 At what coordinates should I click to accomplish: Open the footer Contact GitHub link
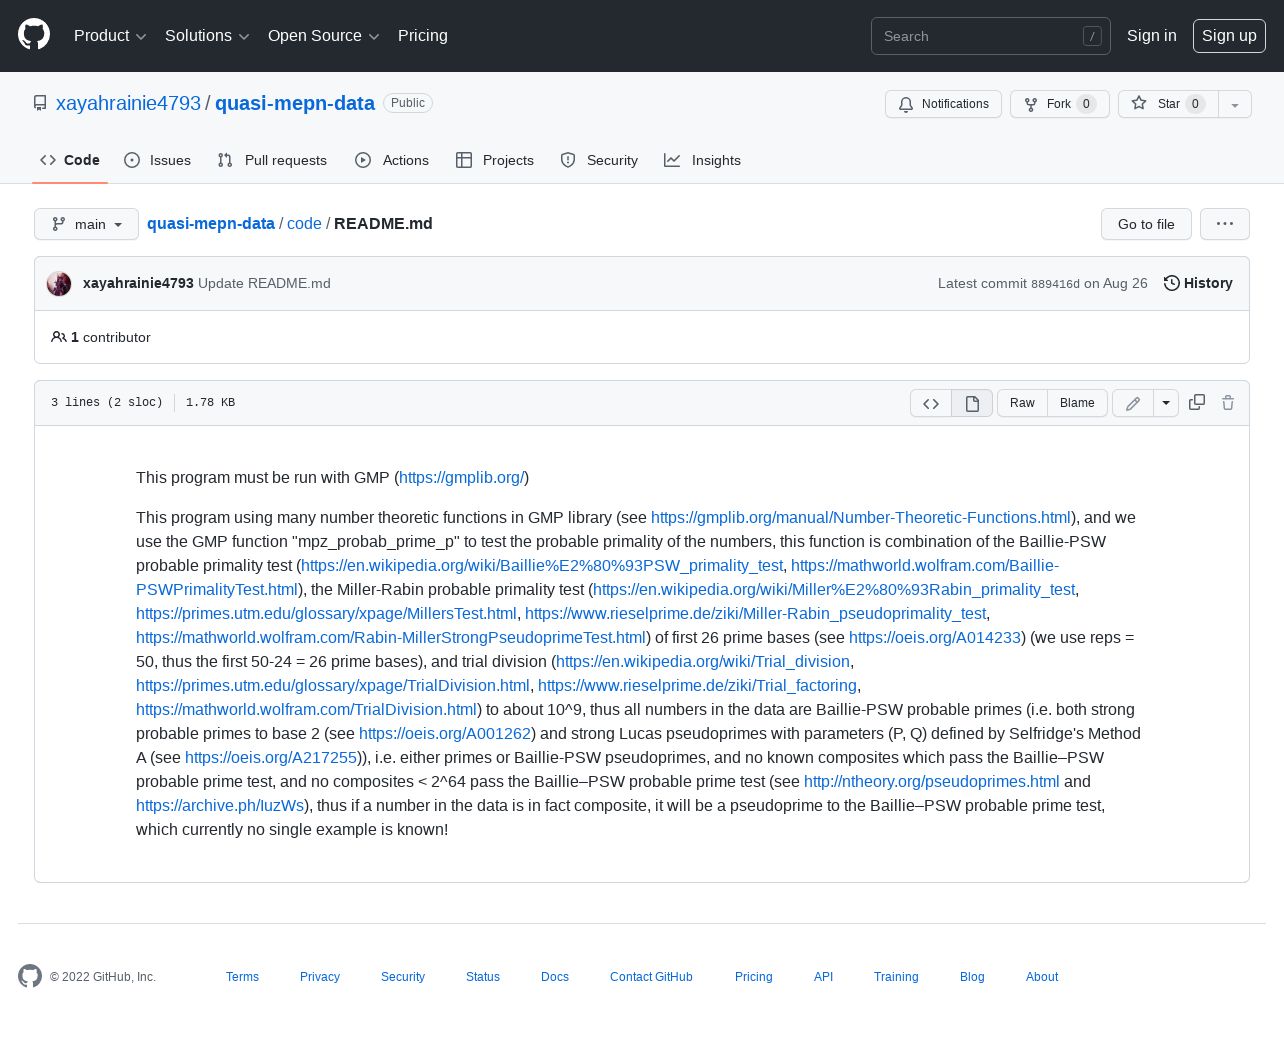pyautogui.click(x=651, y=977)
